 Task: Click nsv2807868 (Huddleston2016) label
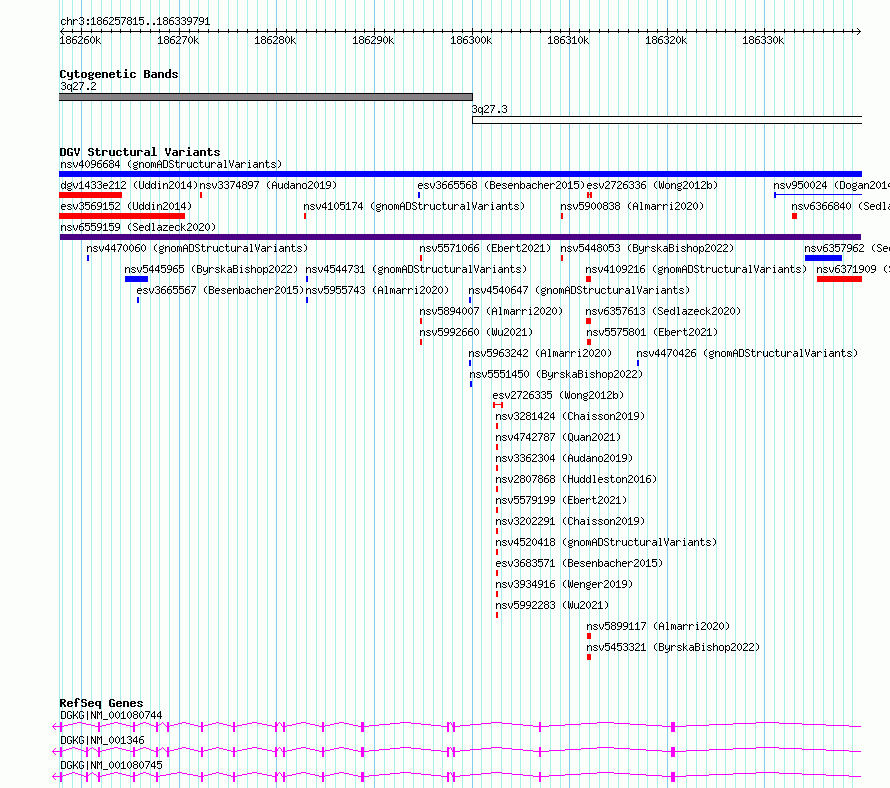[x=576, y=480]
